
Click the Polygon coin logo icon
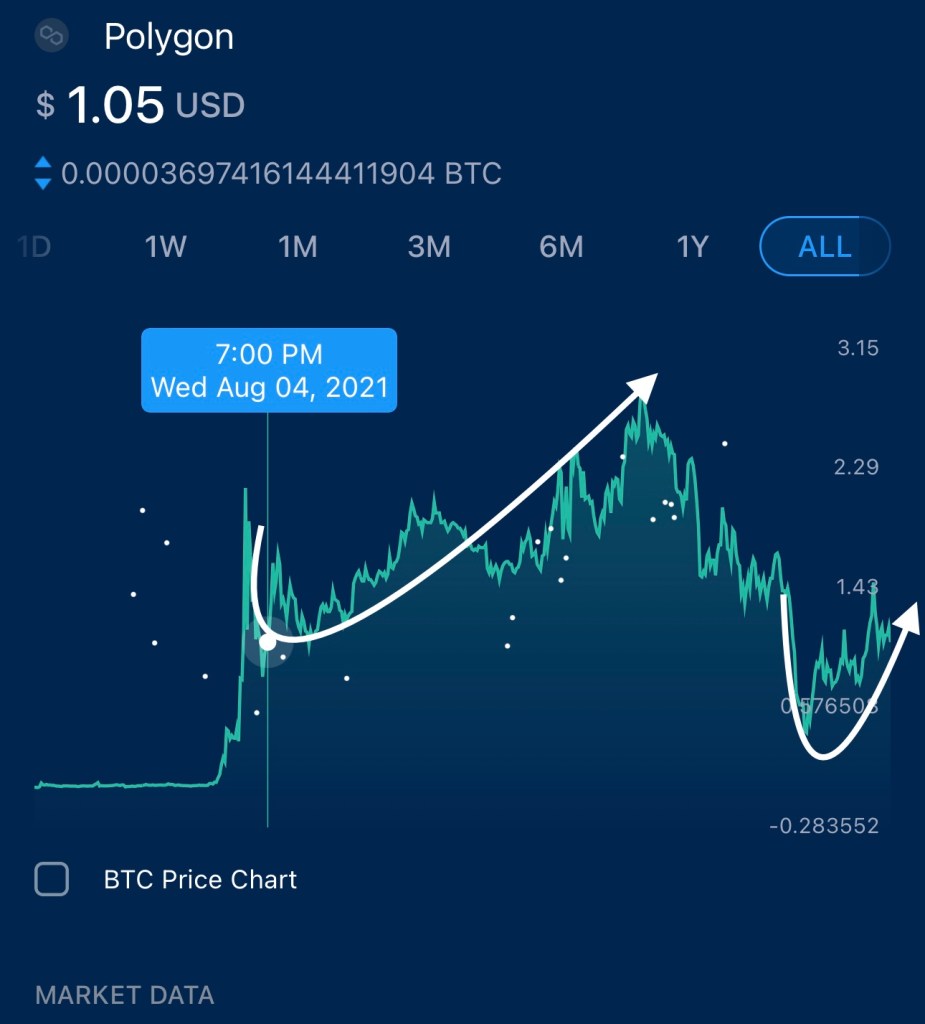pyautogui.click(x=50, y=37)
